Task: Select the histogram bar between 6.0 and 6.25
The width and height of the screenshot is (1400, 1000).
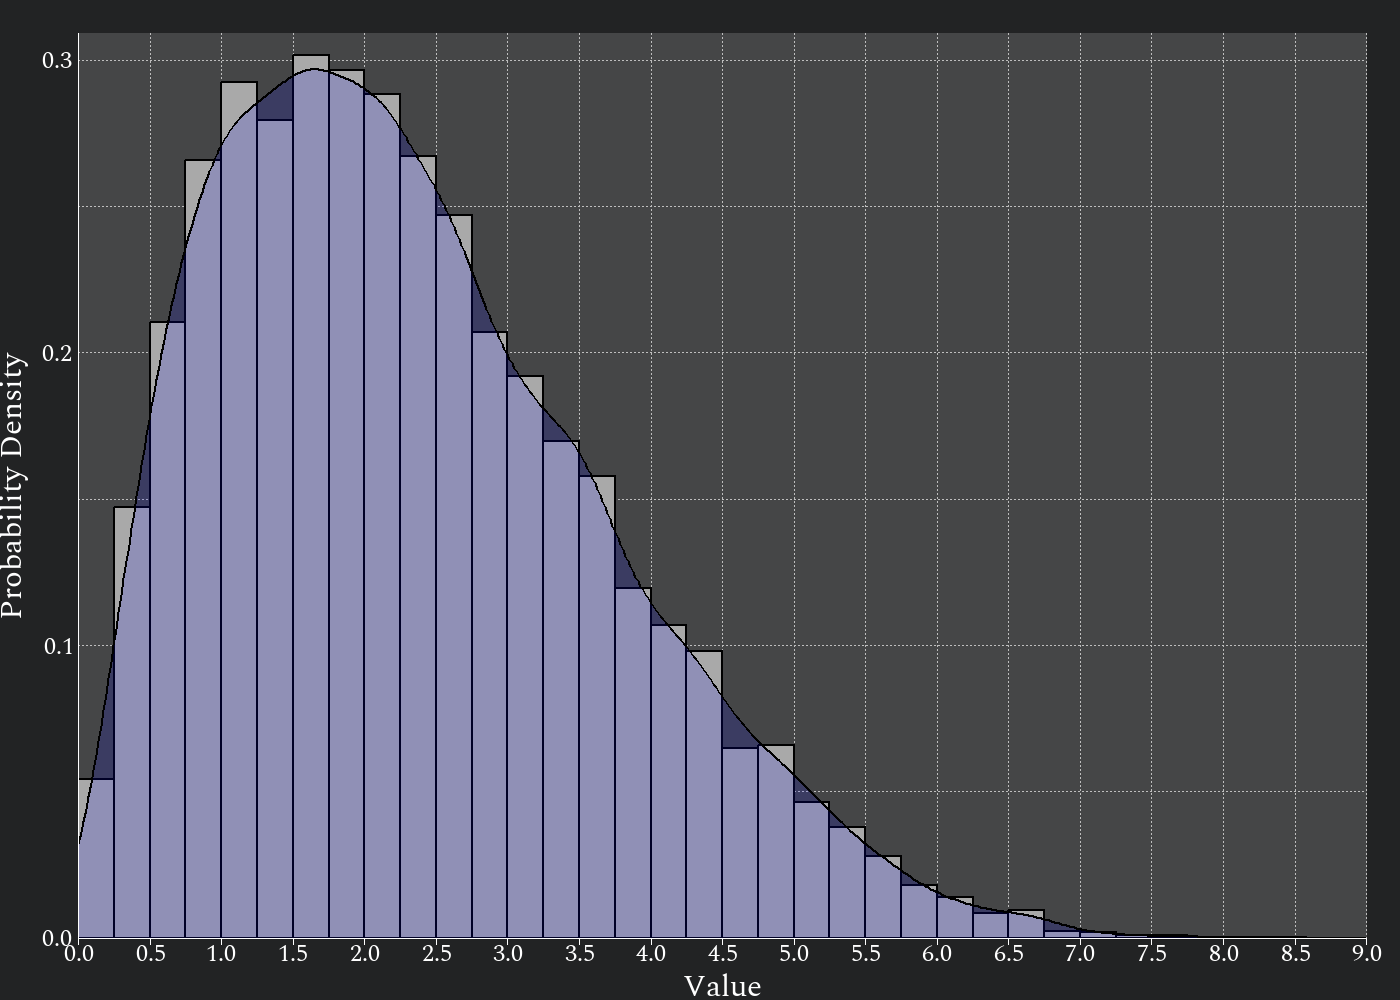Action: [x=955, y=917]
